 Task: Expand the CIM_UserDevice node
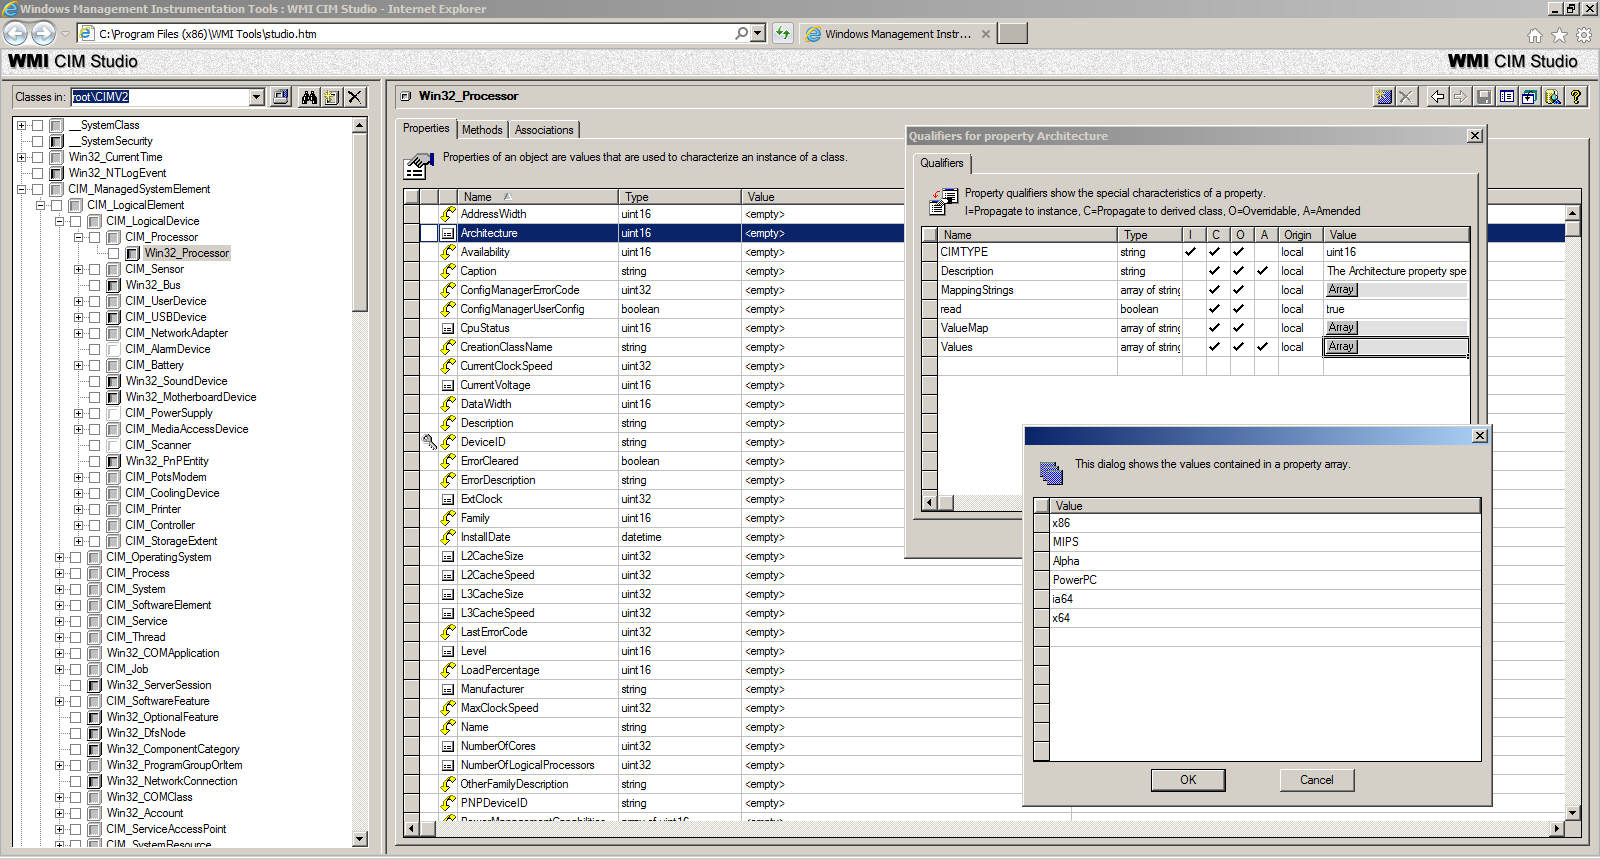(x=78, y=301)
